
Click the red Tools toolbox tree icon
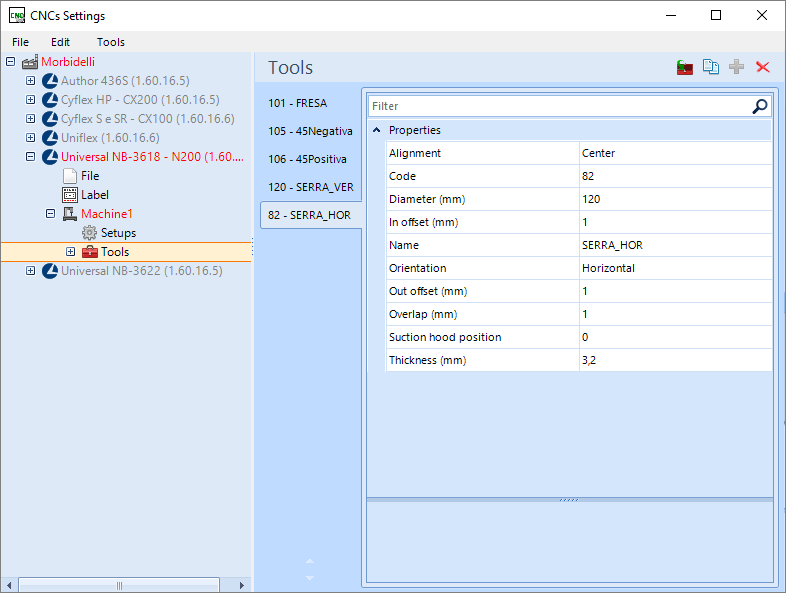point(90,252)
